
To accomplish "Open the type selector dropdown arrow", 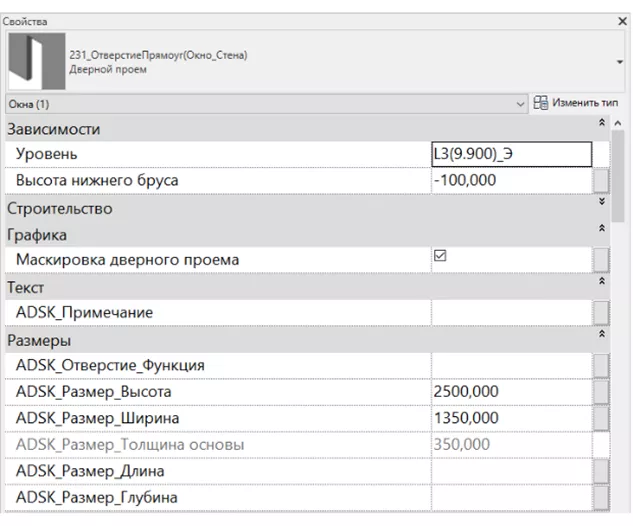I will coord(620,62).
